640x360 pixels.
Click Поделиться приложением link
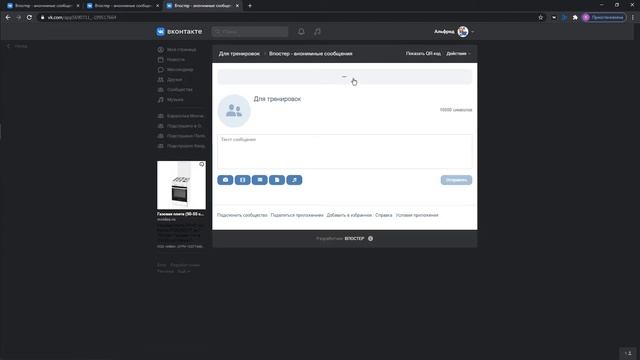(297, 215)
